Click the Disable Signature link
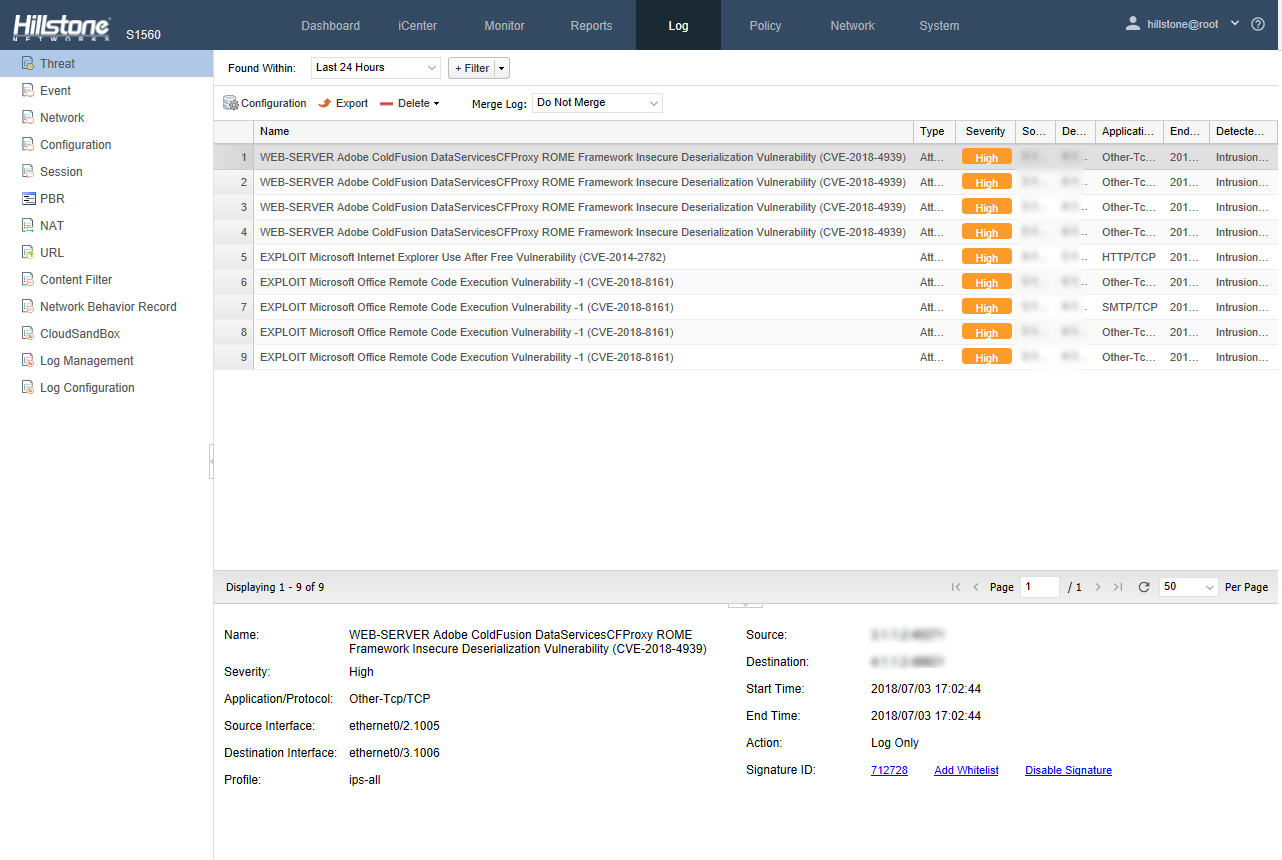 point(1068,770)
